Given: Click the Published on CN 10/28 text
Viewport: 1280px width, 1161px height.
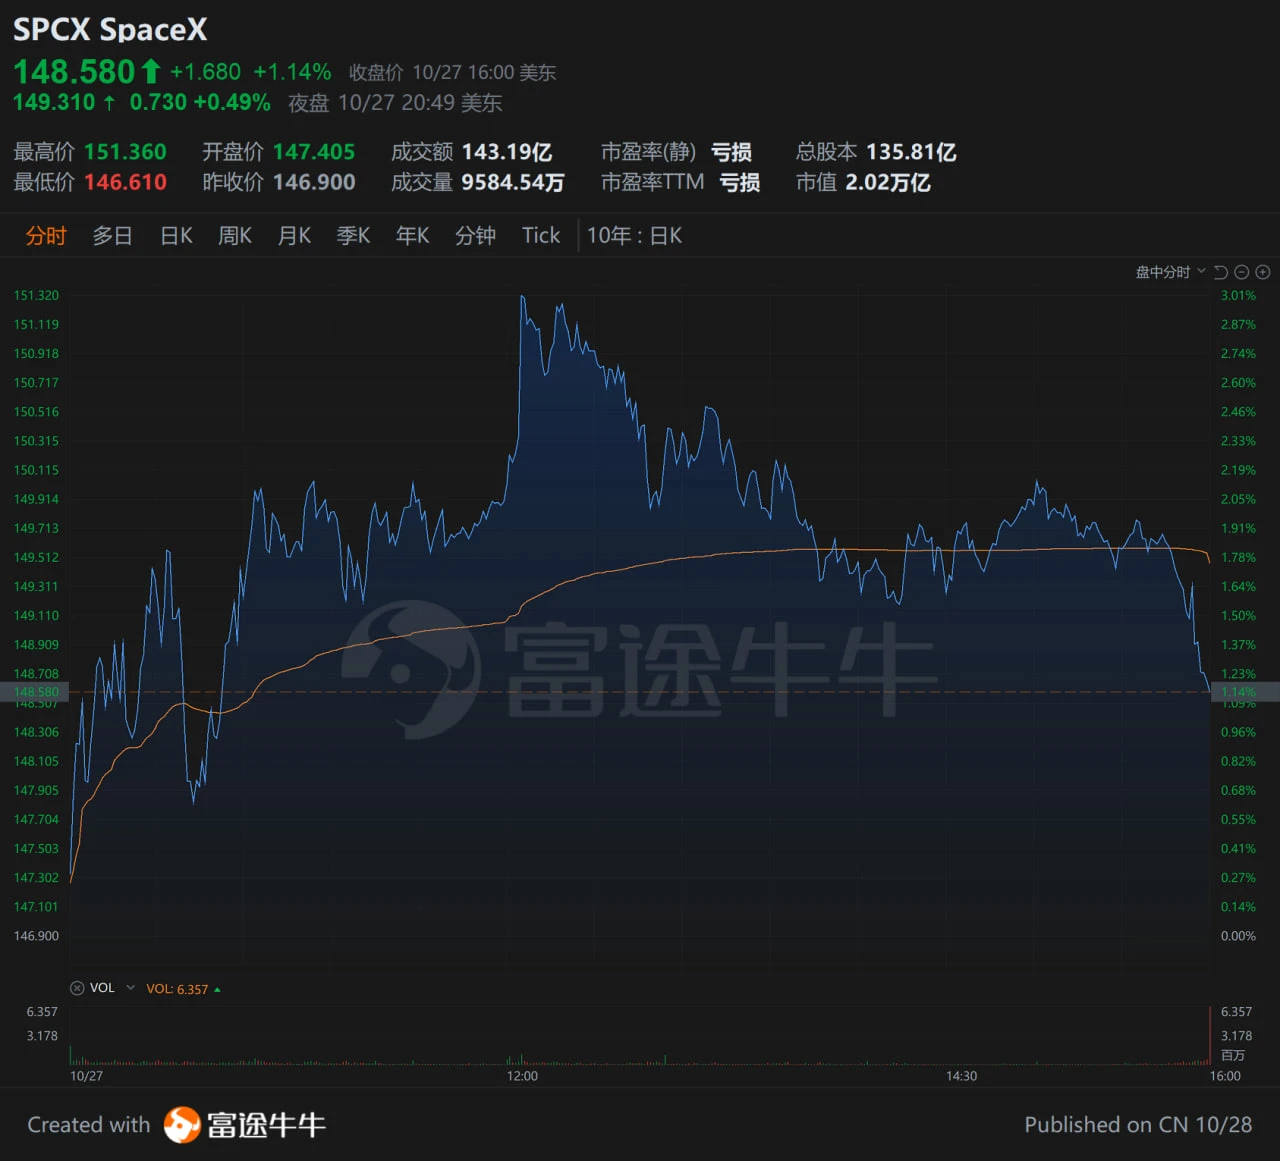Looking at the screenshot, I should 1138,1125.
